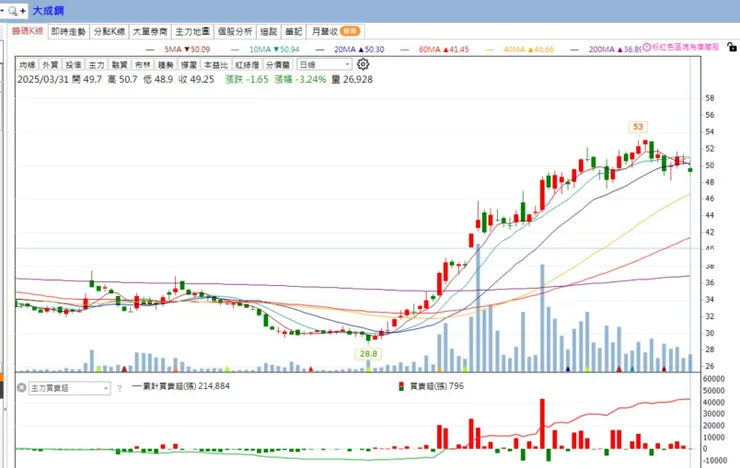Toggle the 本益比 overlay button
The height and width of the screenshot is (468, 740).
216,65
